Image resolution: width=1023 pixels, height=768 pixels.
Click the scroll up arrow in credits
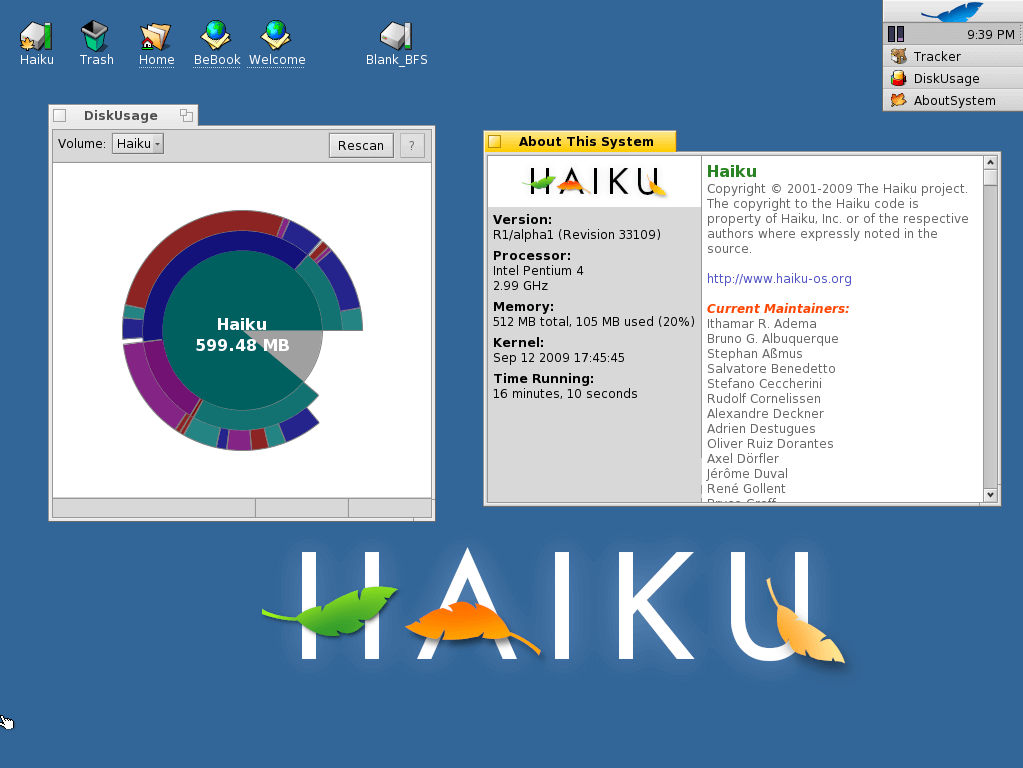(990, 162)
